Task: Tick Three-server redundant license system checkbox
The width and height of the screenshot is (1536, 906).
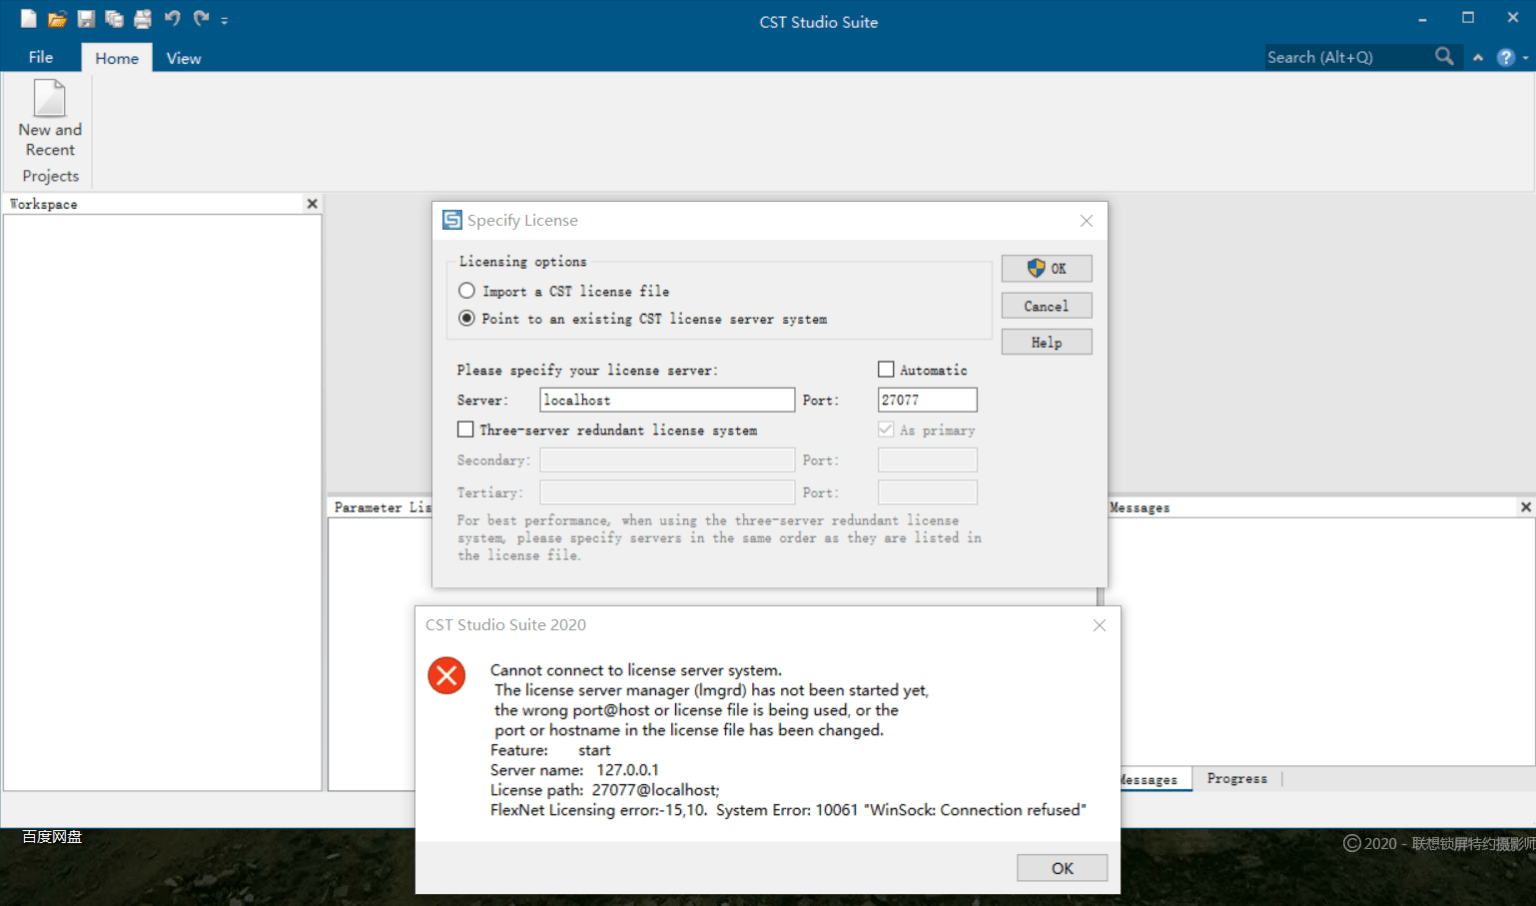Action: tap(466, 430)
